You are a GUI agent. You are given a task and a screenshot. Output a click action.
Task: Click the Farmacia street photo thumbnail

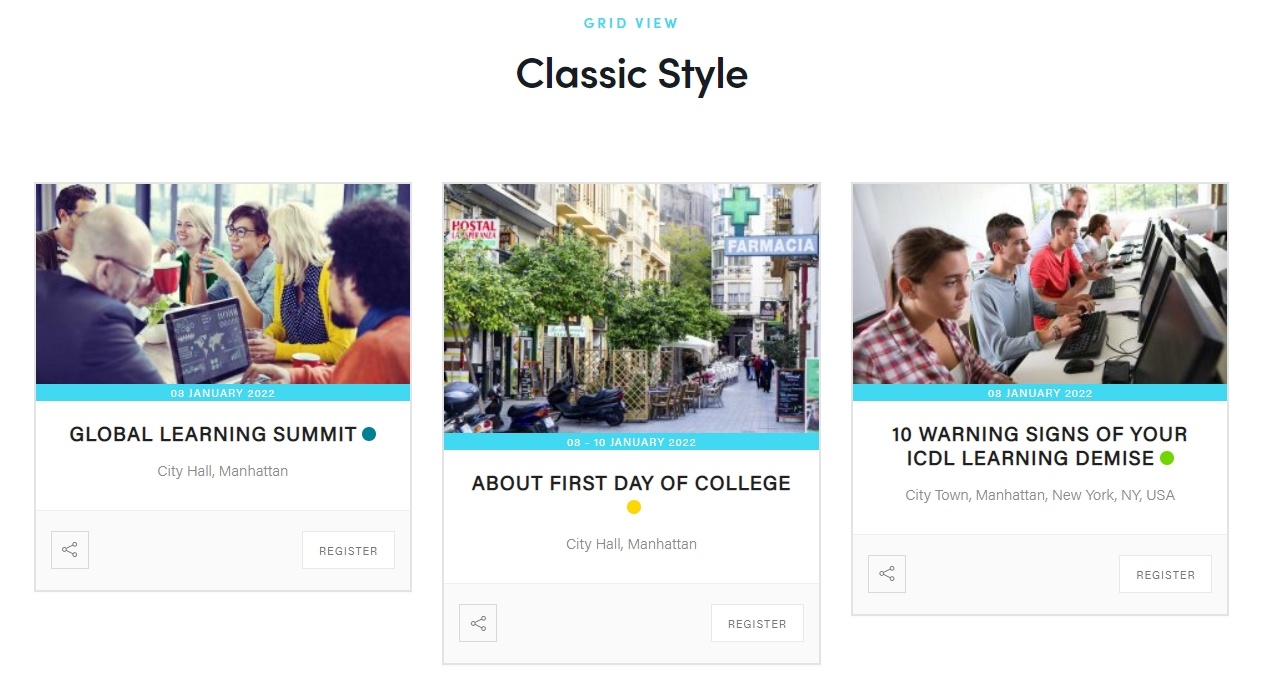[631, 308]
